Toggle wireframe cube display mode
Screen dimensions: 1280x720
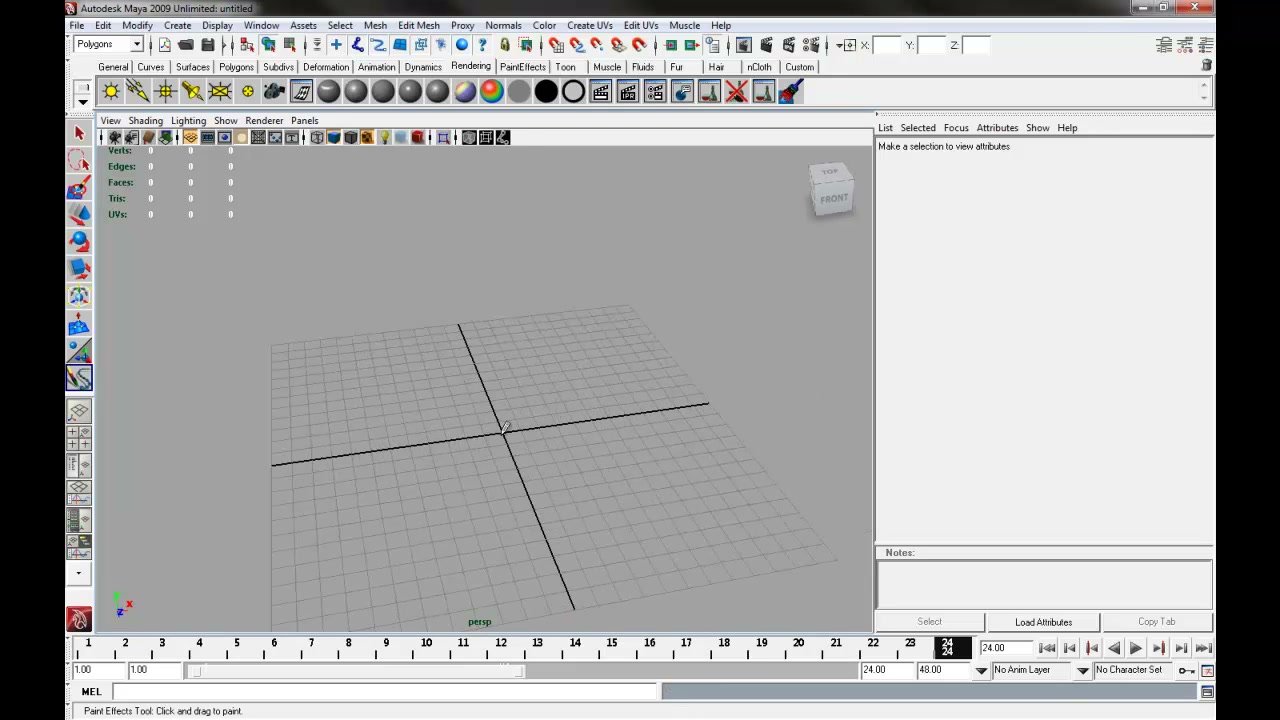317,137
